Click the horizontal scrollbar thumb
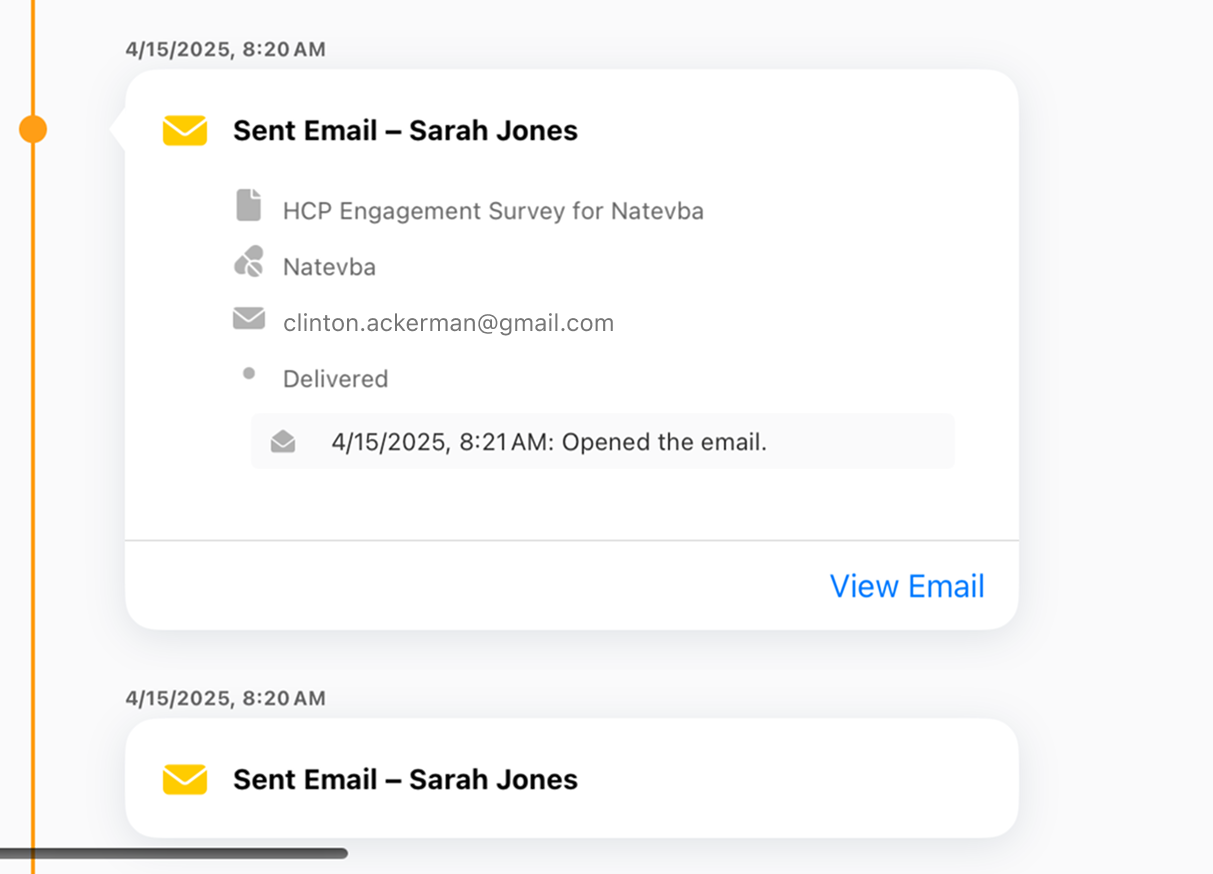The height and width of the screenshot is (874, 1213). pos(174,854)
